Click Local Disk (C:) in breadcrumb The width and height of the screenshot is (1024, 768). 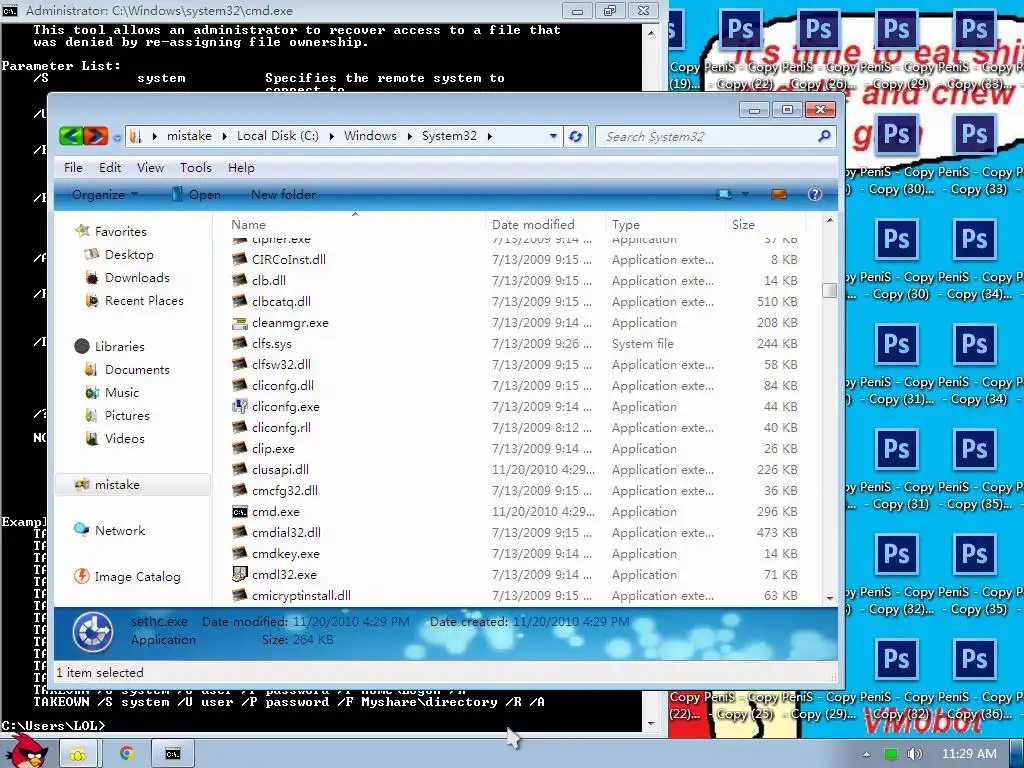point(278,136)
